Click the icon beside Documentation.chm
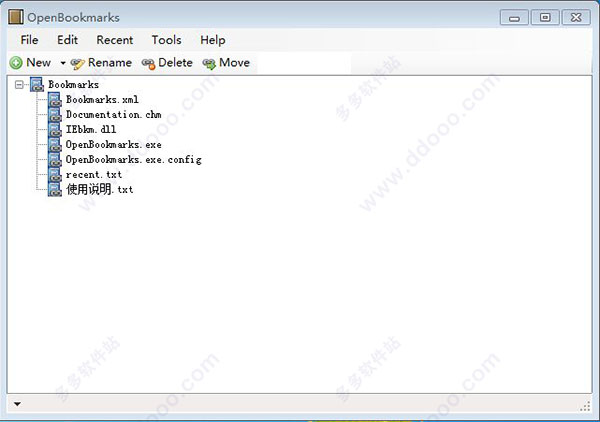The height and width of the screenshot is (422, 600). point(55,114)
